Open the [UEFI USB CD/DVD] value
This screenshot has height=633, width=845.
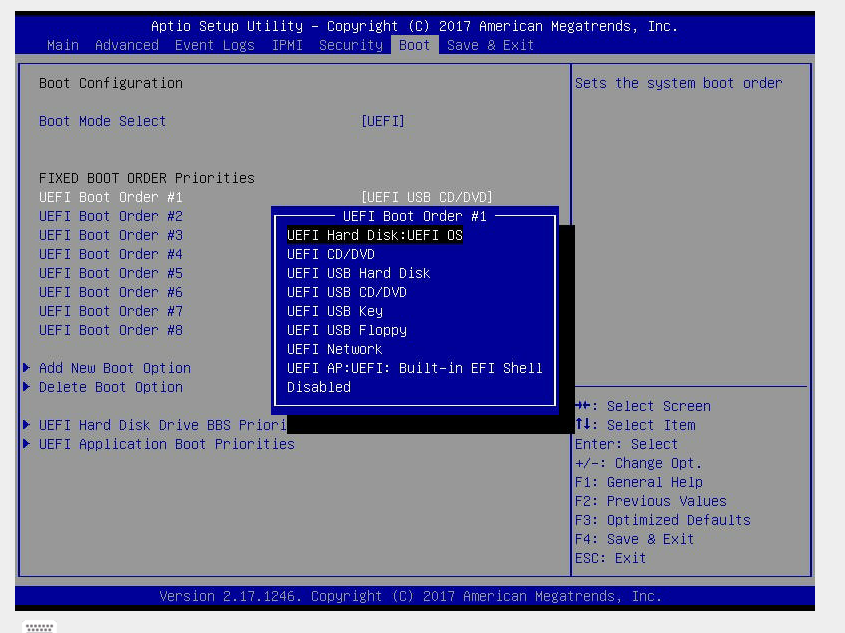pyautogui.click(x=427, y=197)
